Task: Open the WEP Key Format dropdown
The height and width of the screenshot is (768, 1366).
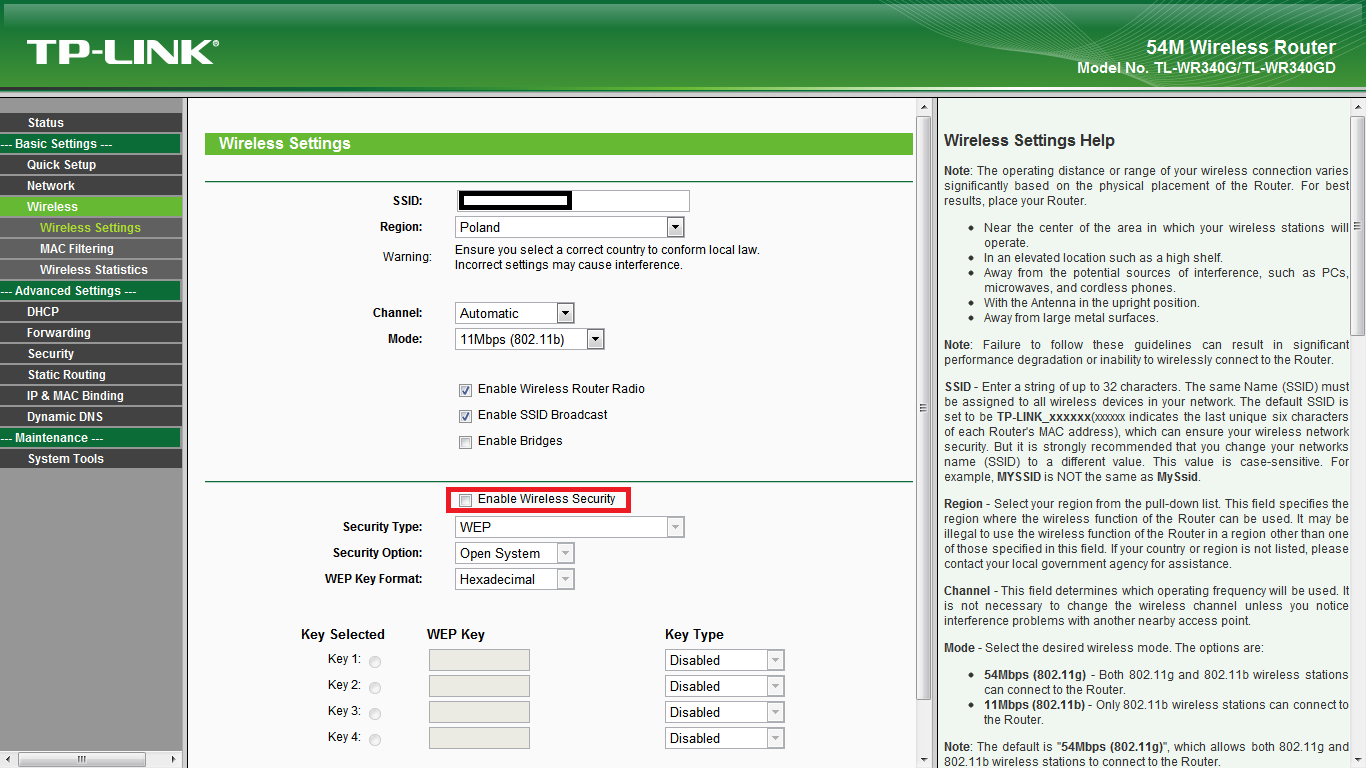Action: pos(515,579)
